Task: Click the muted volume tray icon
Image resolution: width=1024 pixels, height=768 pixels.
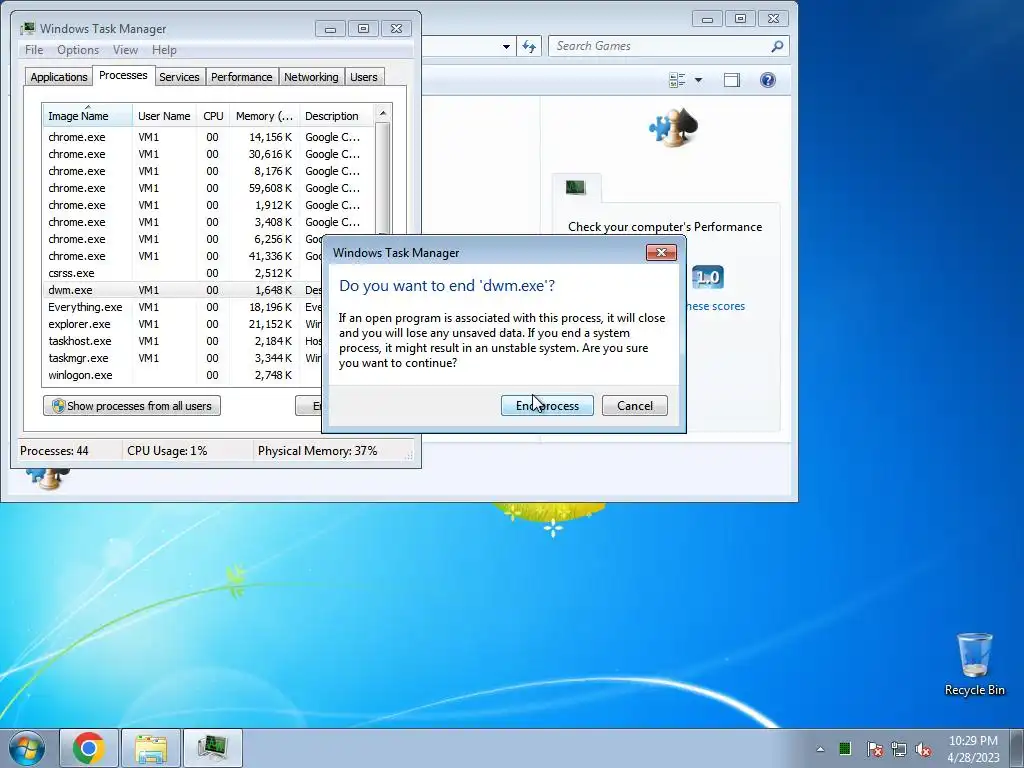Action: pos(923,749)
